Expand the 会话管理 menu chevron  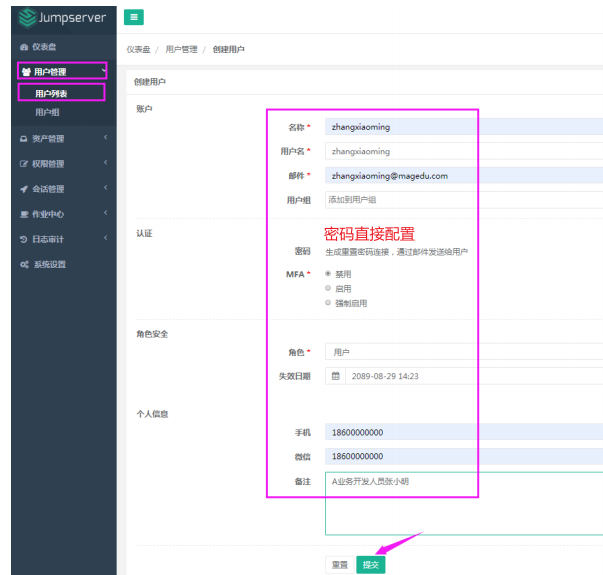coord(105,187)
